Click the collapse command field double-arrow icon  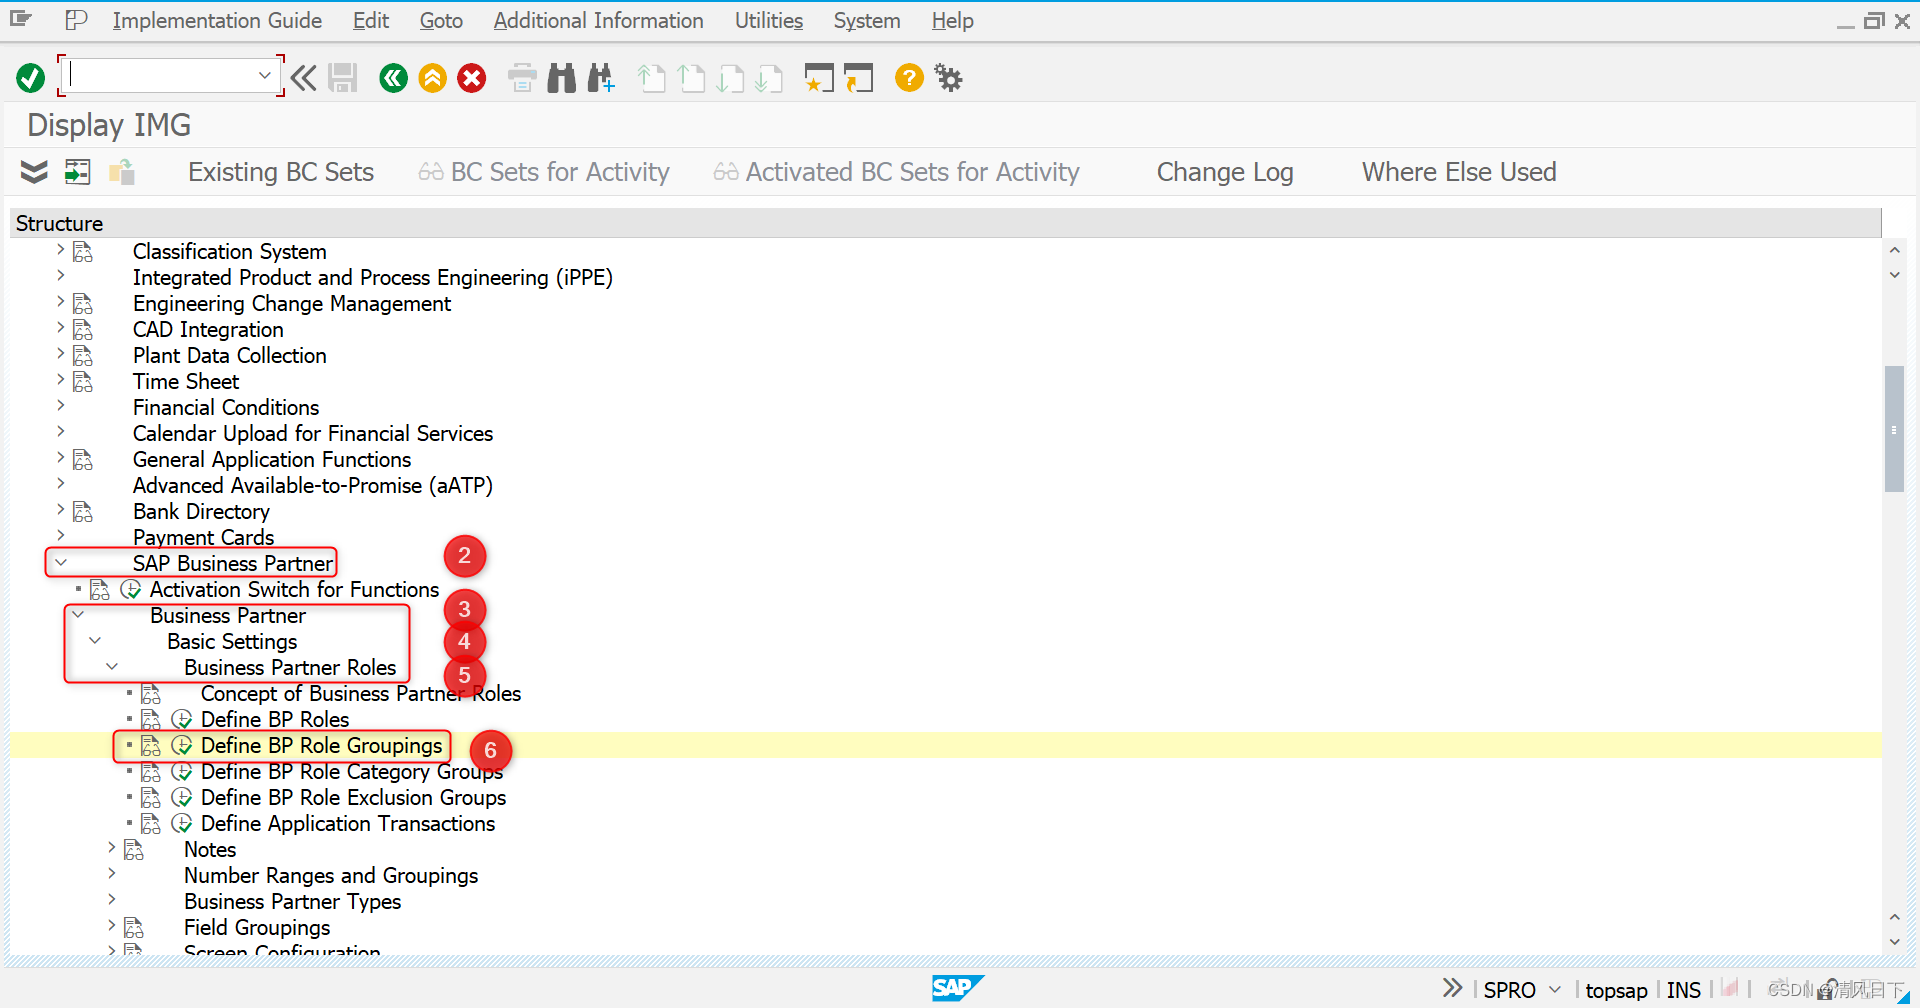[304, 78]
